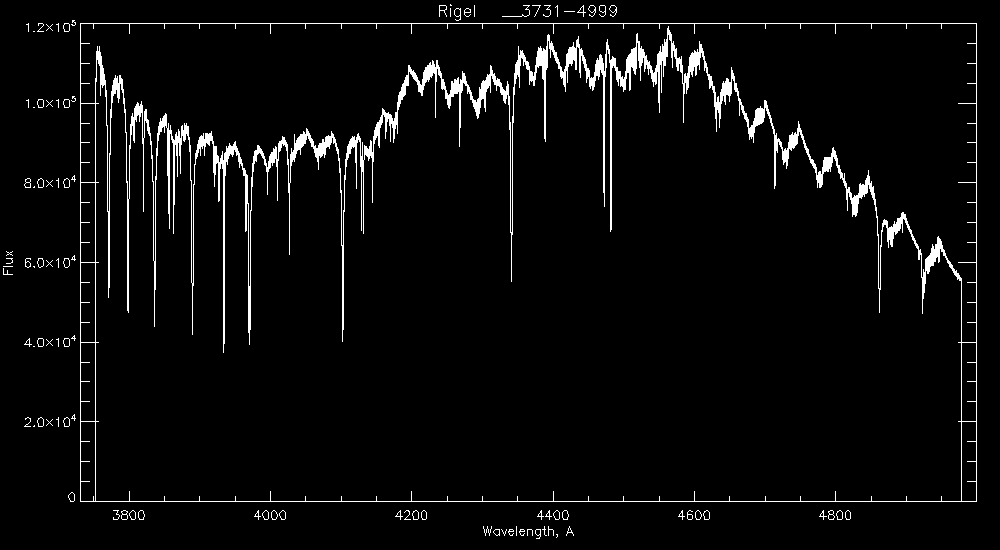Click the 4400 wavelength tick label

pos(553,515)
